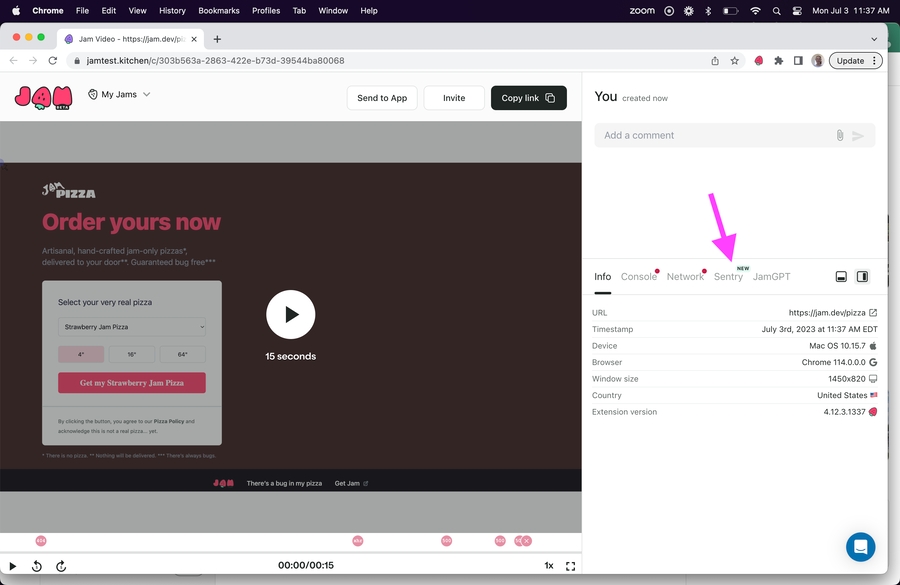The image size is (900, 585).
Task: Click the first error marker on the timeline
Action: [41, 541]
